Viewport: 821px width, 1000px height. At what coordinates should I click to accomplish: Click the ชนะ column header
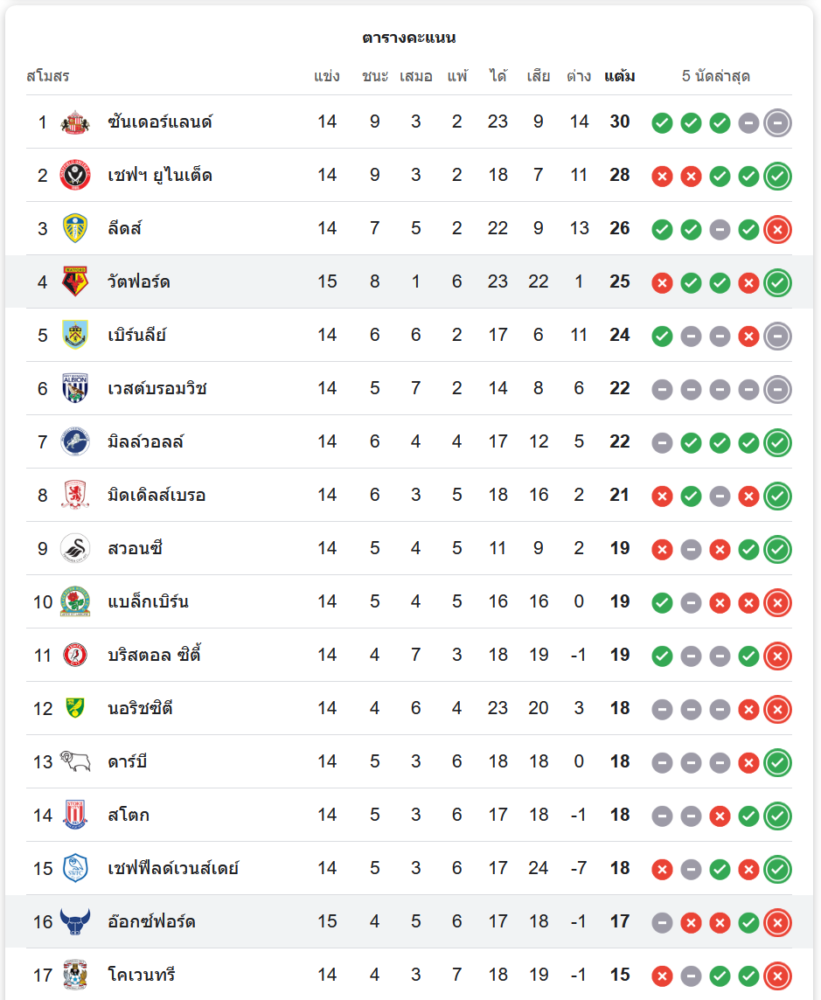(x=375, y=76)
